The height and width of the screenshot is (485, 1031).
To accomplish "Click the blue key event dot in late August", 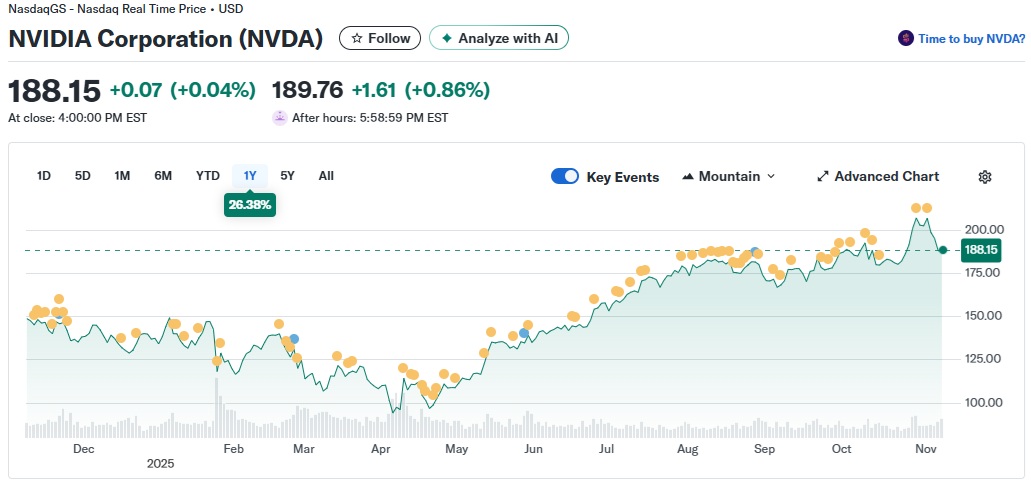I will pos(755,251).
